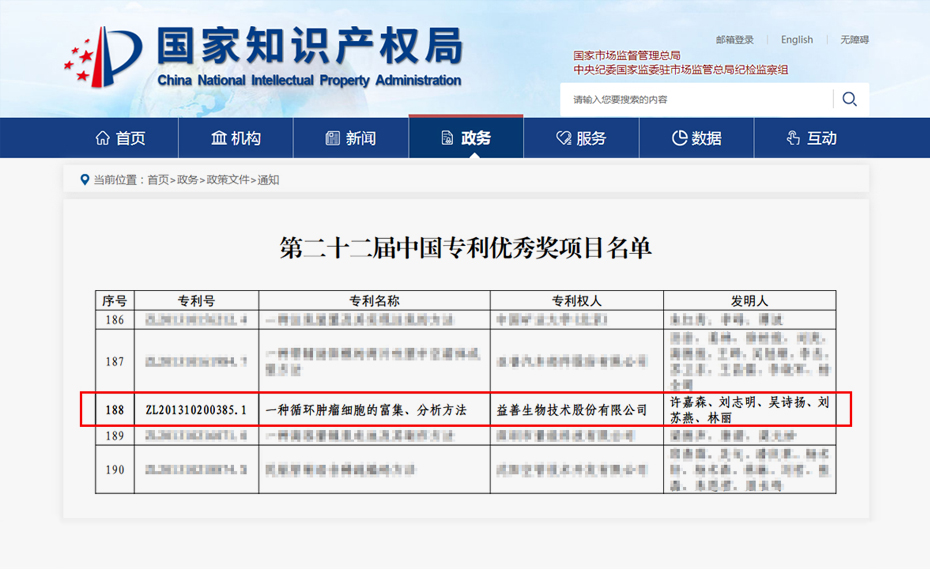Click breadcrumb link 首页
The height and width of the screenshot is (569, 930).
158,180
